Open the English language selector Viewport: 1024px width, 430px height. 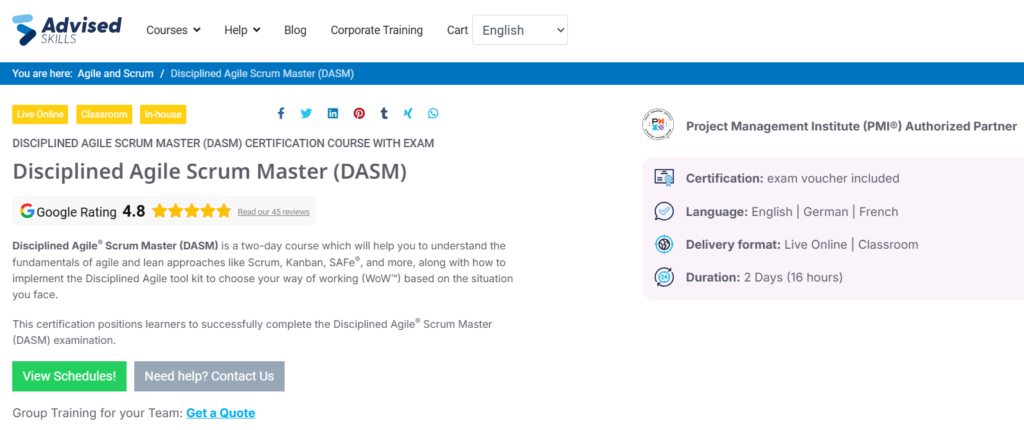point(520,30)
